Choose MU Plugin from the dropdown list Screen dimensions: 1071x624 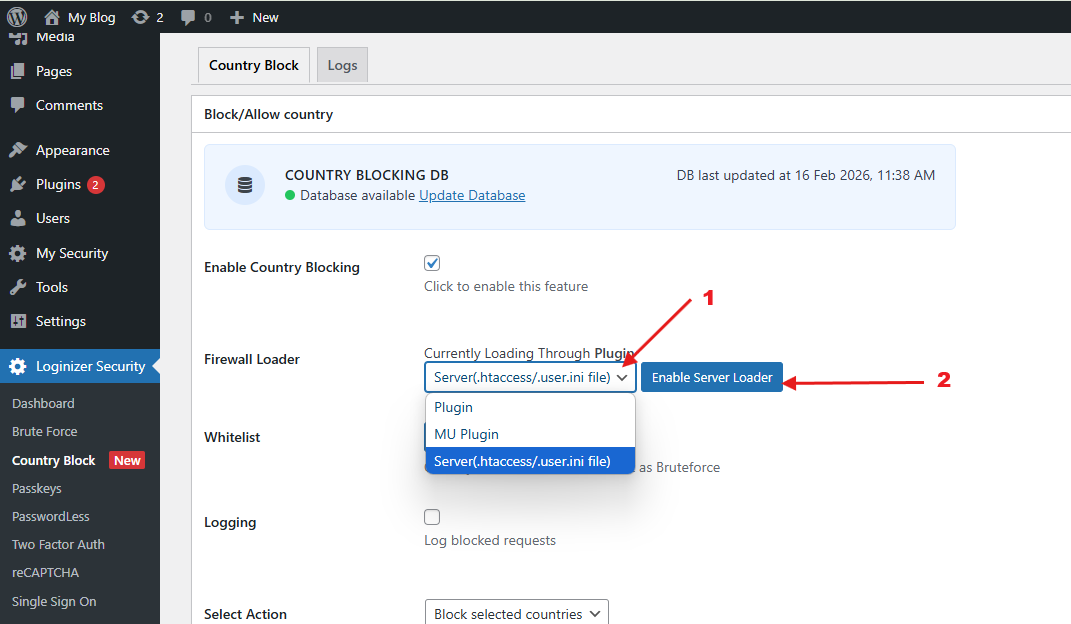click(x=466, y=434)
